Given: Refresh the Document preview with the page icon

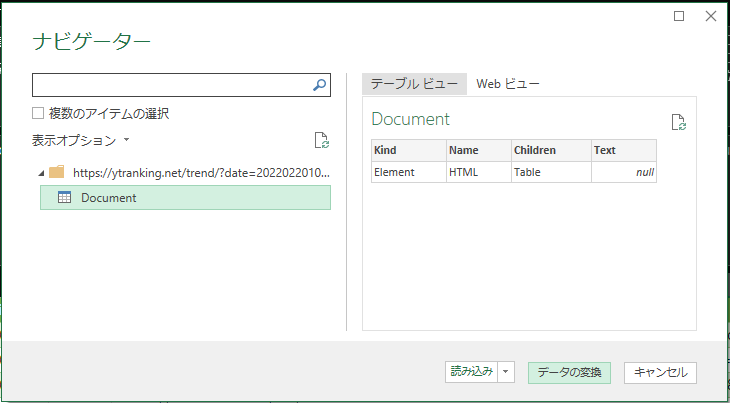Looking at the screenshot, I should point(679,122).
